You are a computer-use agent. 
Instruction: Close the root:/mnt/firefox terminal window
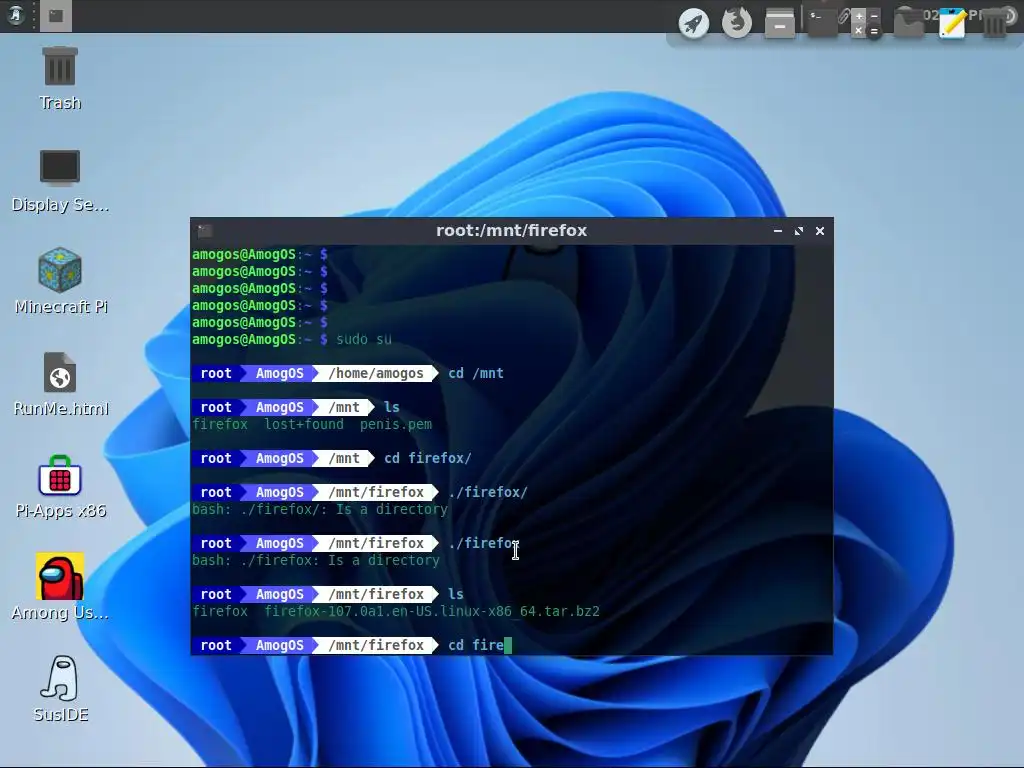[x=820, y=231]
